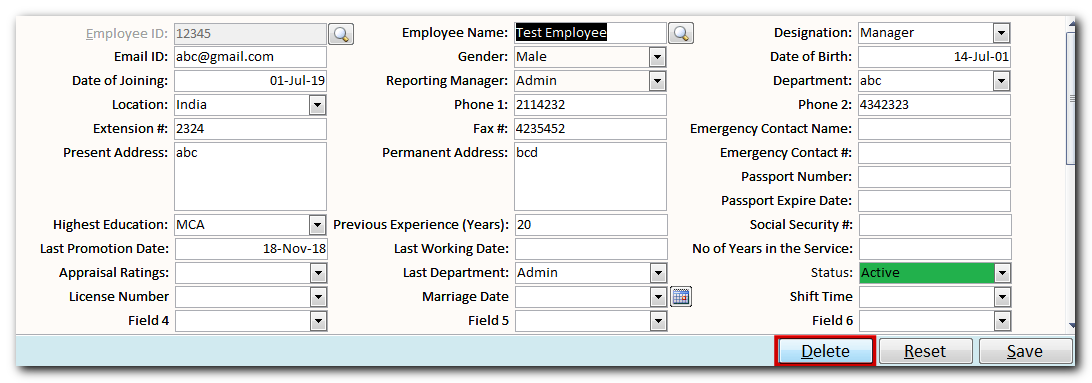Viewport: 1092px width, 383px height.
Task: Focus the No of Years in Service field
Action: tap(935, 249)
